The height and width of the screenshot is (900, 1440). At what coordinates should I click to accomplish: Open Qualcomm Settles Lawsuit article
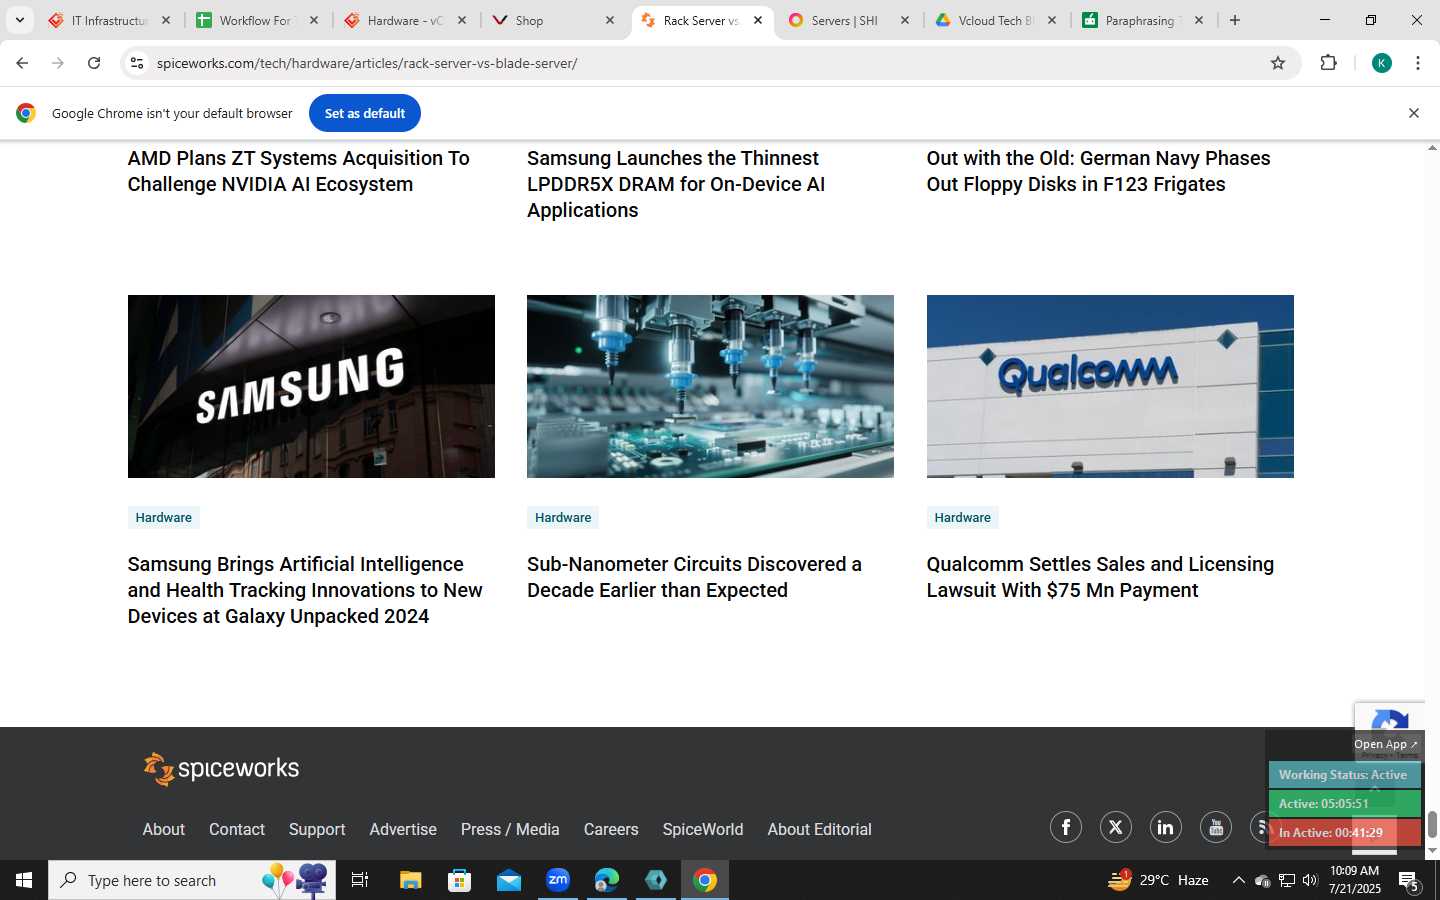click(x=1100, y=577)
